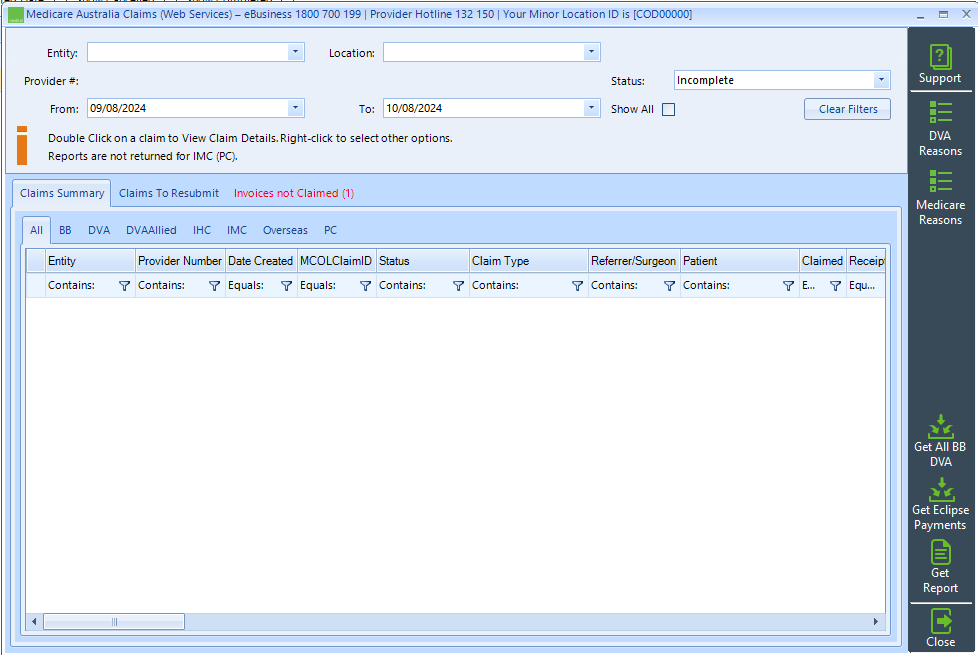Open the Support panel from sidebar

pos(940,63)
